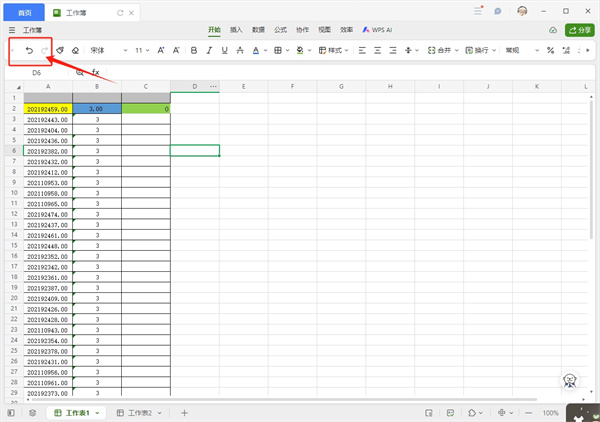Expand the 工作表1 sheet tab arrow

97,413
